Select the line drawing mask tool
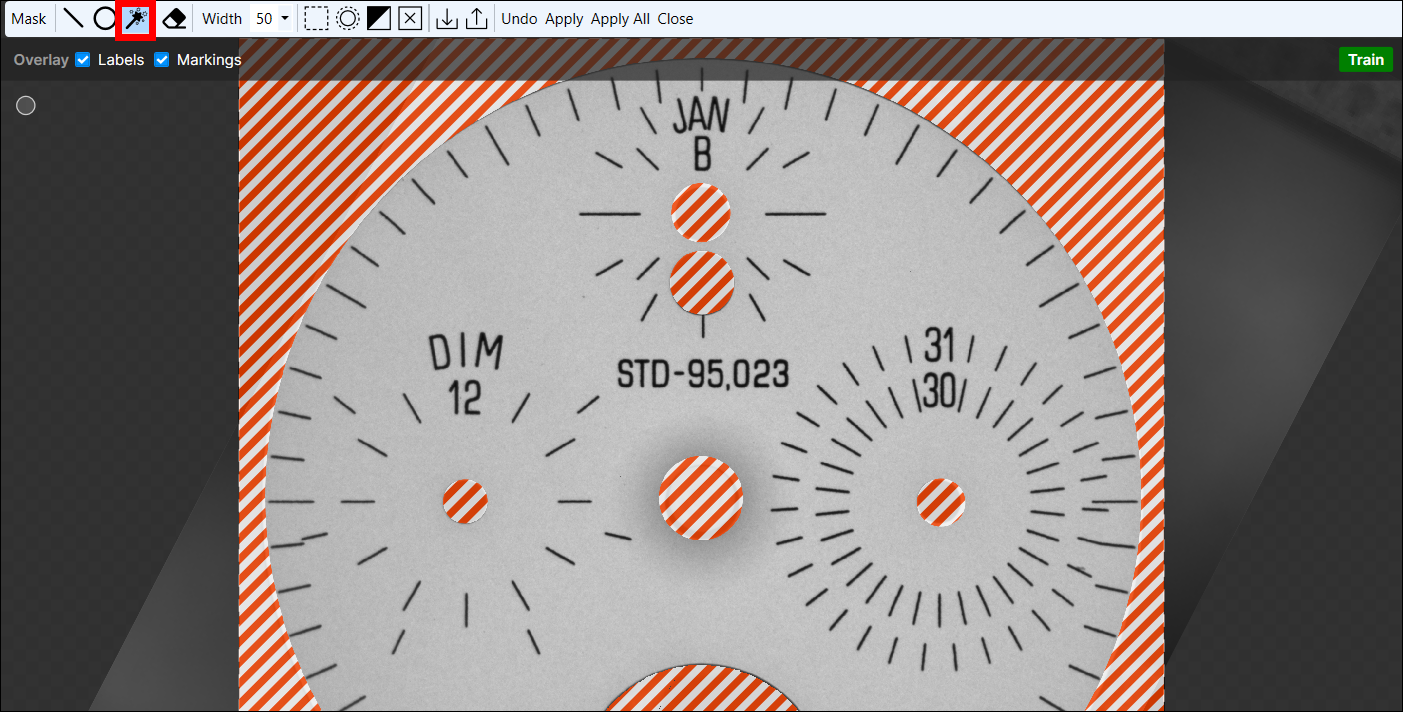The height and width of the screenshot is (712, 1403). tap(73, 19)
